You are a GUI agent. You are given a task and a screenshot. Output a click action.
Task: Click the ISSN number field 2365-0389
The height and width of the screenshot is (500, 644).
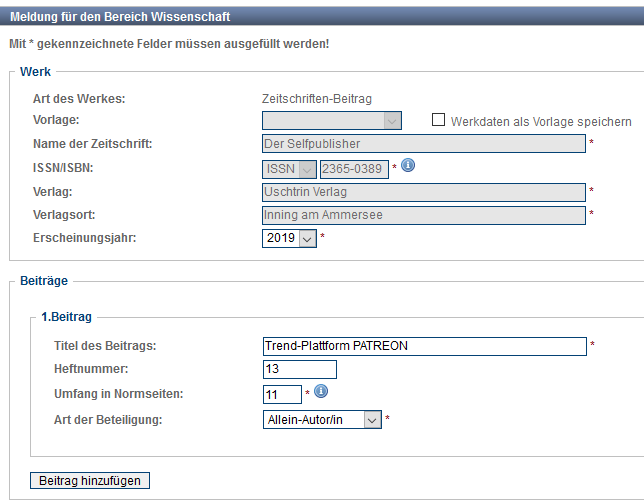click(353, 169)
